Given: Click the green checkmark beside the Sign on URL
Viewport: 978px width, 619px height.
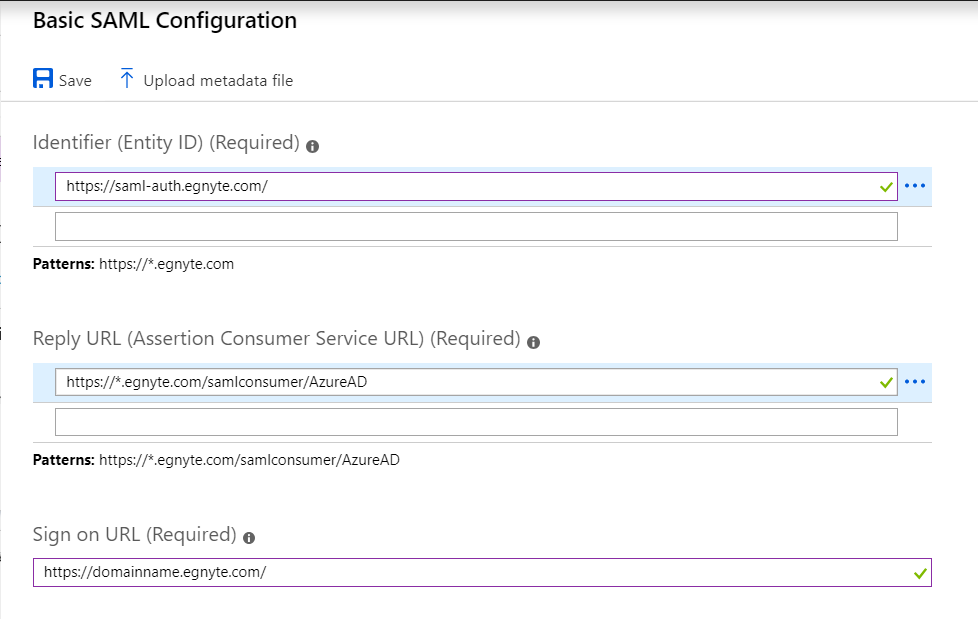Looking at the screenshot, I should click(x=919, y=572).
